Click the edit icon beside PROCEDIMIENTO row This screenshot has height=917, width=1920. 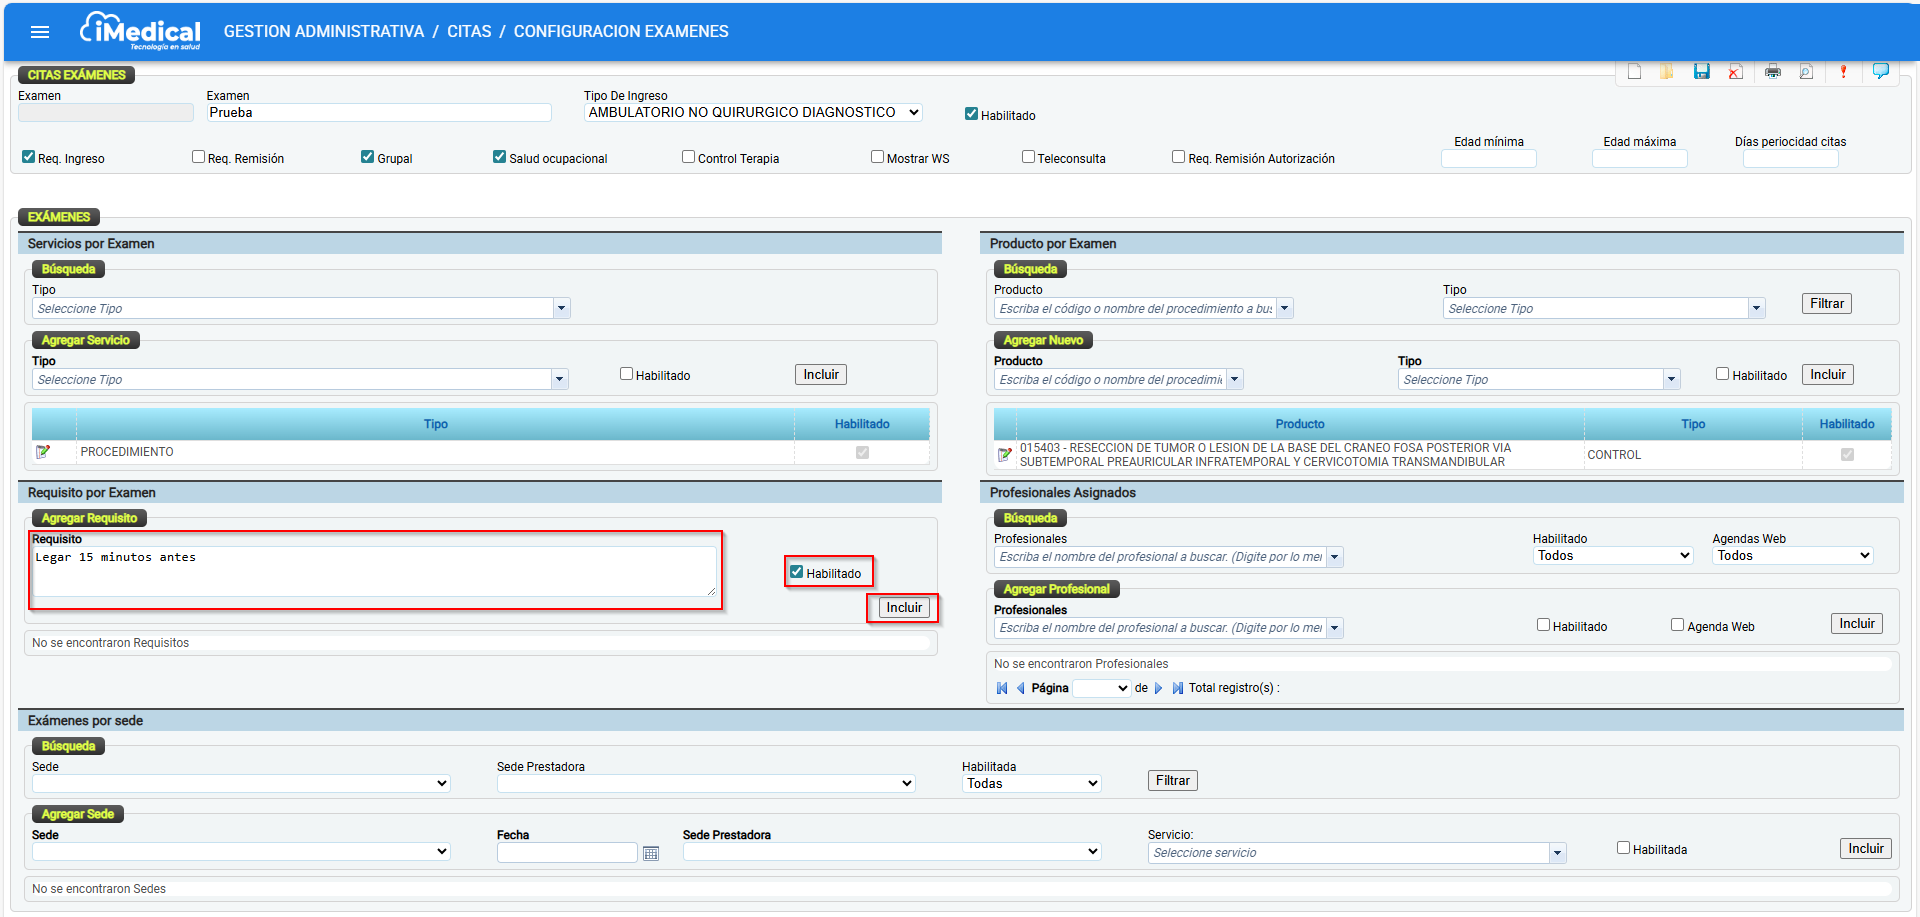click(x=43, y=452)
